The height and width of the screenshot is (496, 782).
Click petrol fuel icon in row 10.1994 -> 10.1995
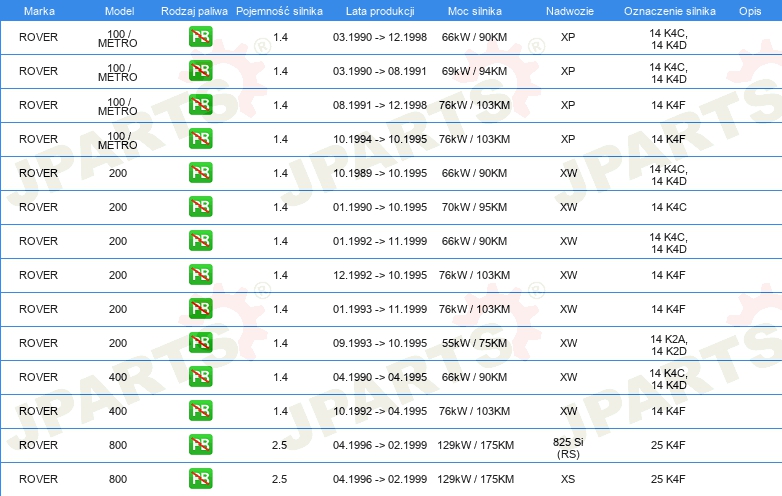pos(200,139)
